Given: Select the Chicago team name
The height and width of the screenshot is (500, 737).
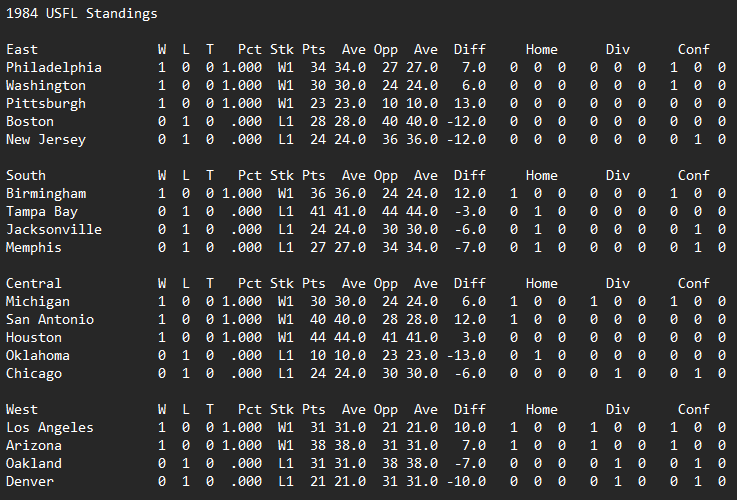Looking at the screenshot, I should pyautogui.click(x=34, y=374).
